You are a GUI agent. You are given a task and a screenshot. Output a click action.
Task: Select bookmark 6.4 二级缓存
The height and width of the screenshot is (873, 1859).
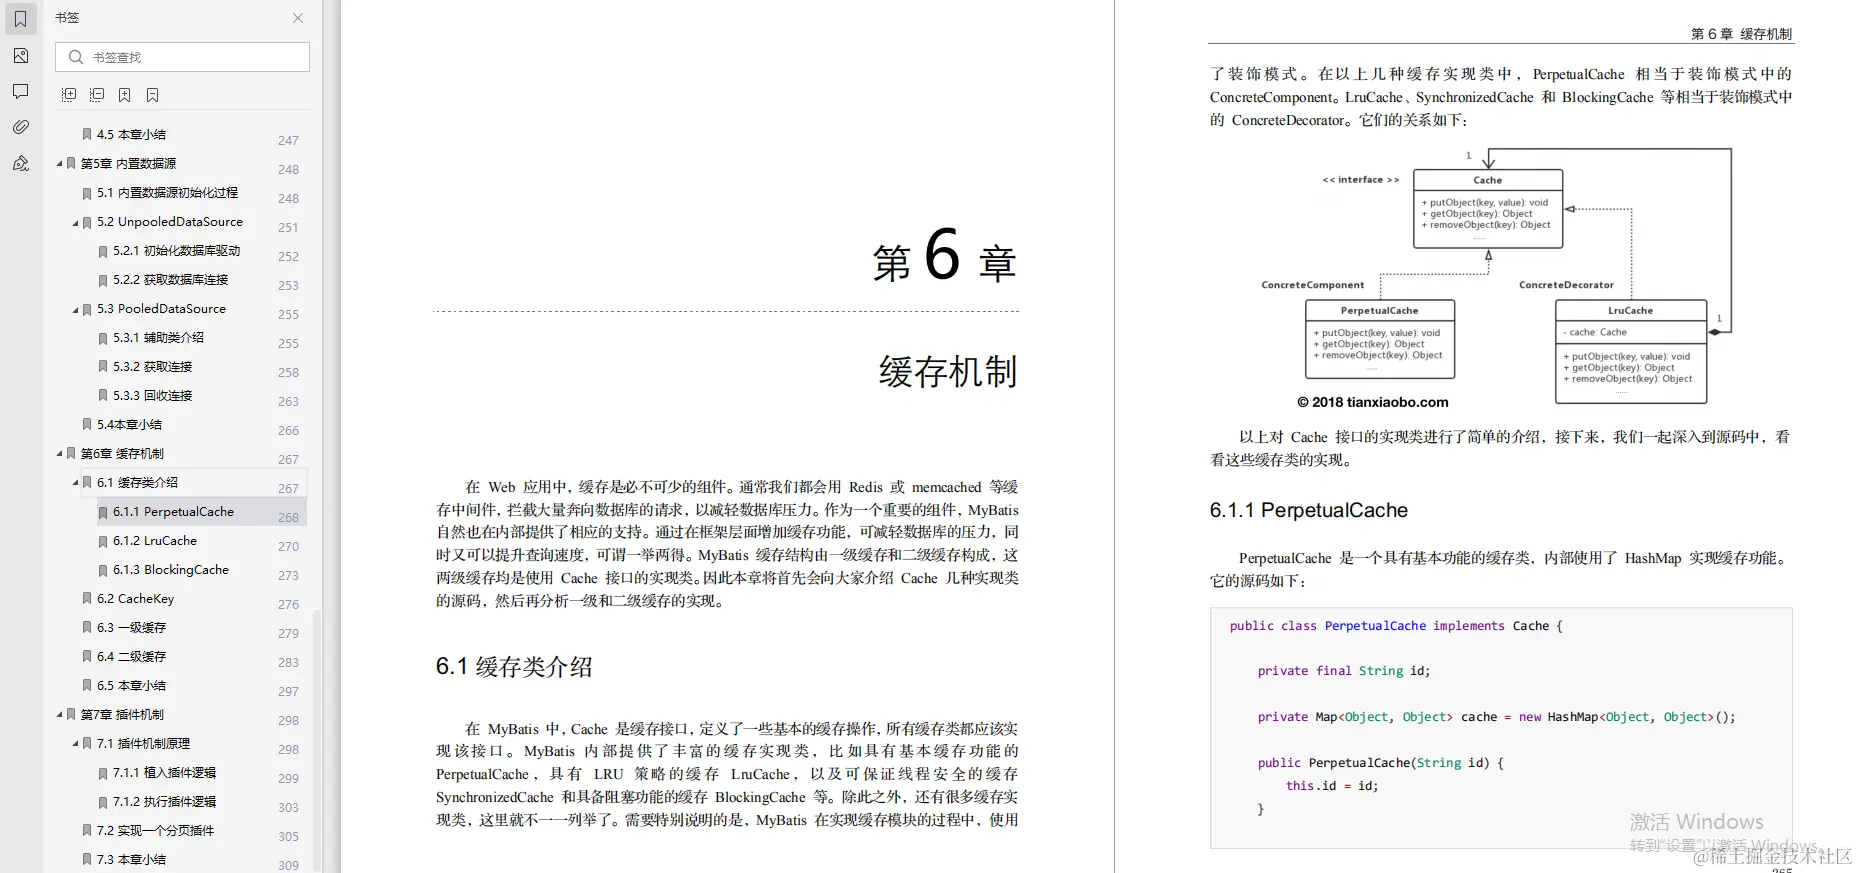click(x=131, y=656)
